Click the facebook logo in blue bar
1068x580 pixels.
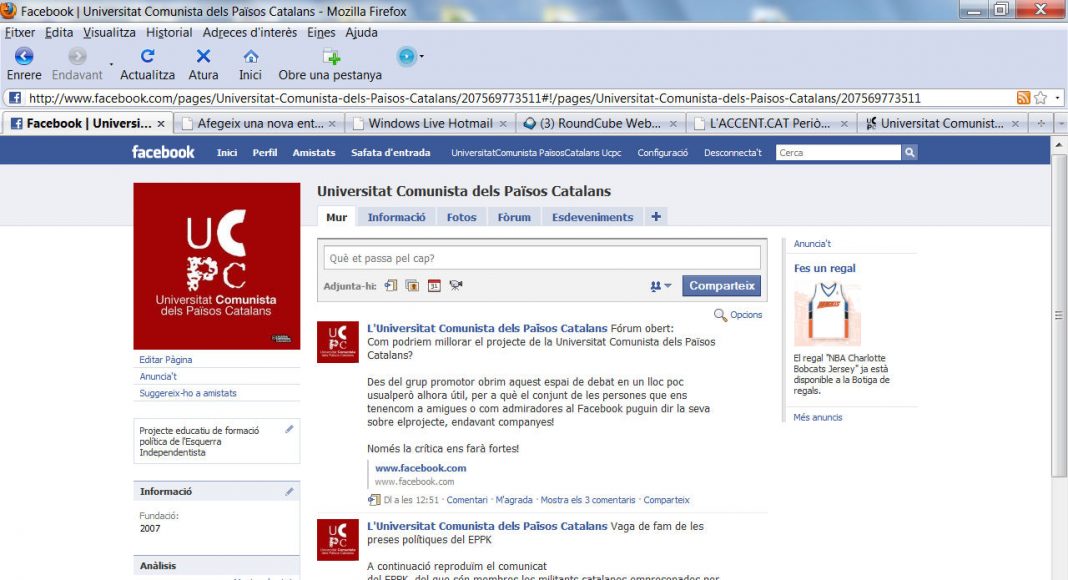163,152
